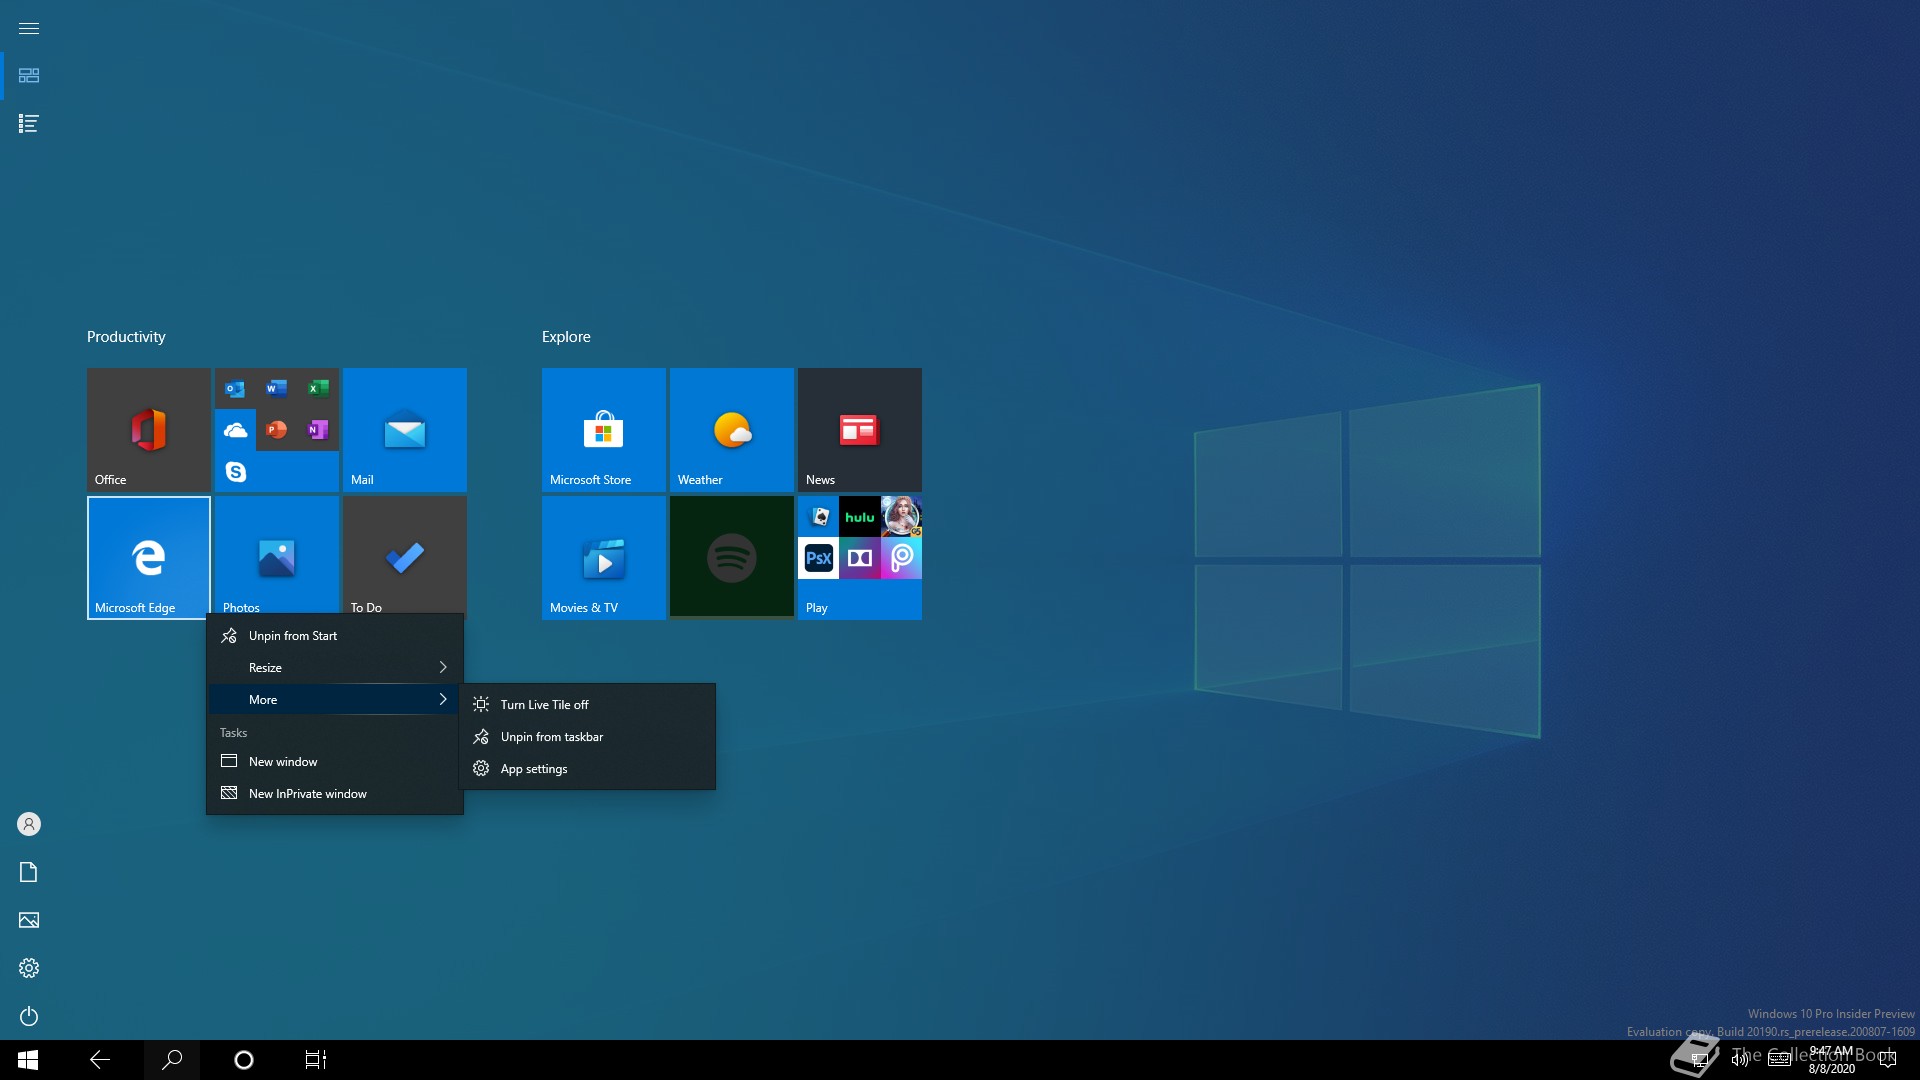Open Photoshop Express (PsX) in Play folder
1920x1080 pixels.
pyautogui.click(x=818, y=558)
